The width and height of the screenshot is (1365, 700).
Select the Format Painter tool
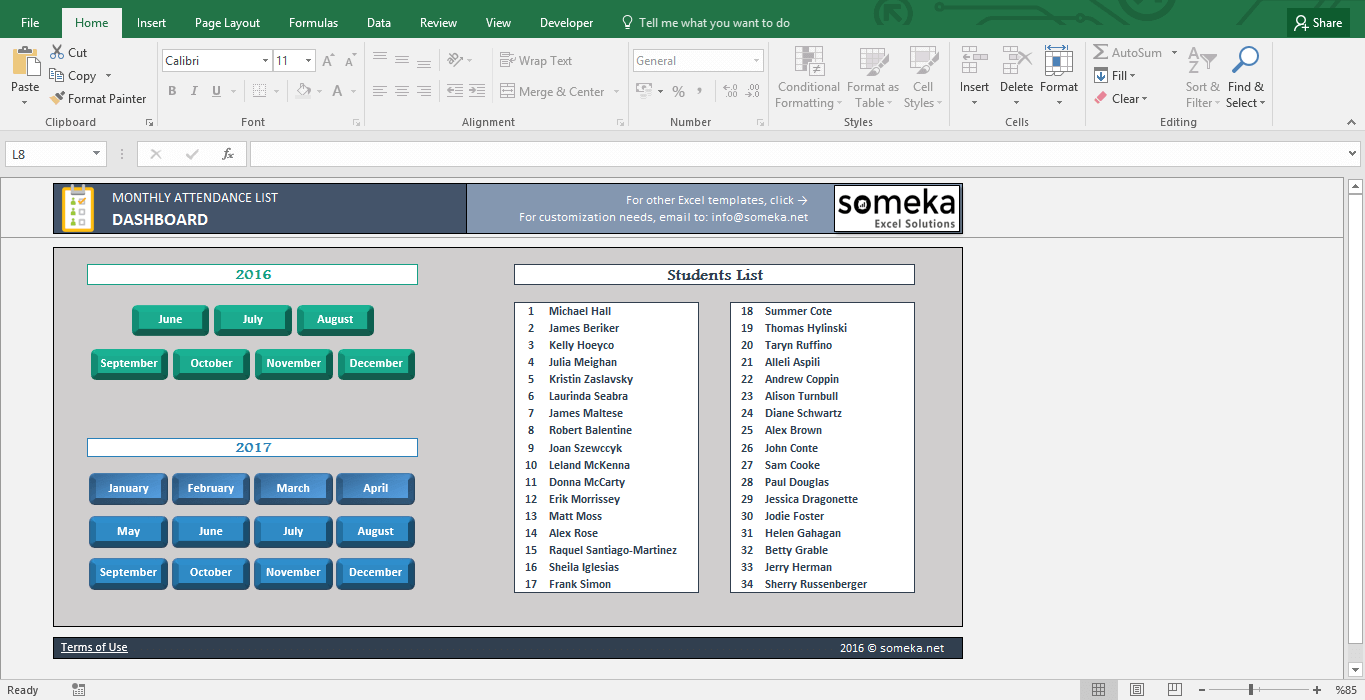click(x=98, y=98)
